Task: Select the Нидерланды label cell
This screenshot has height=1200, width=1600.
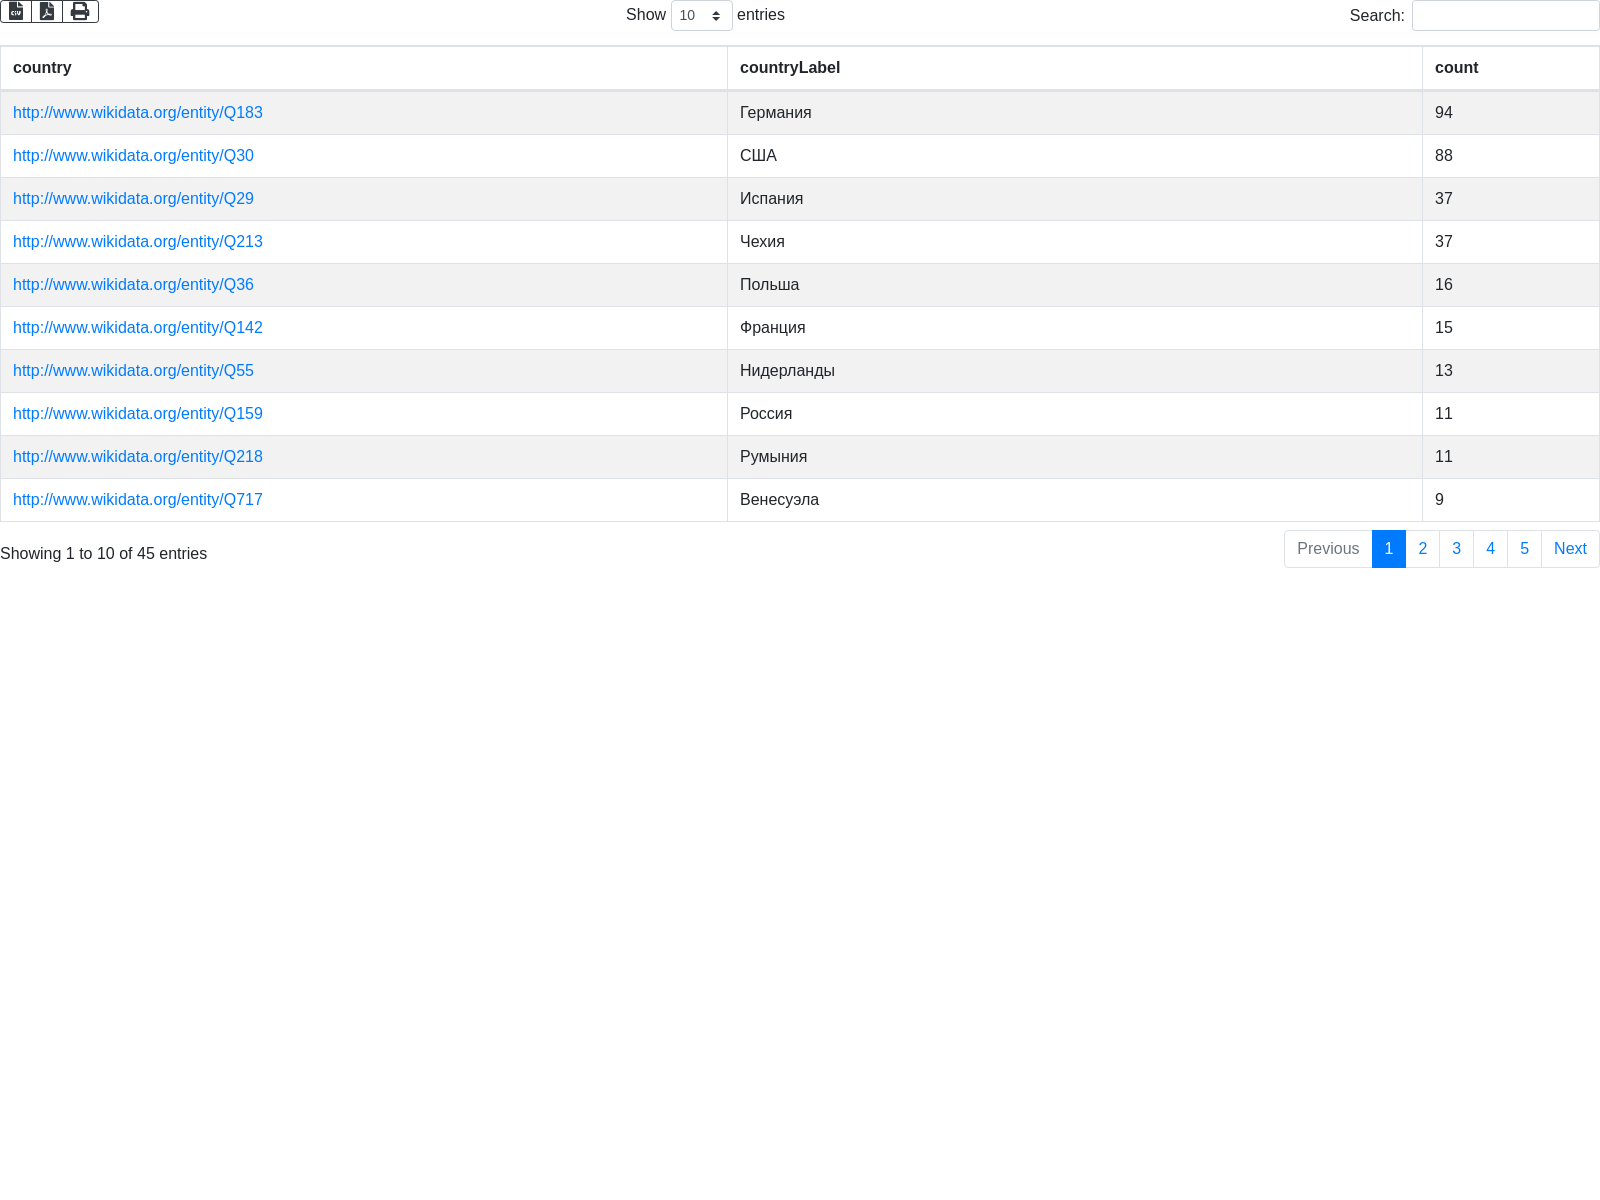Action: coord(1075,371)
